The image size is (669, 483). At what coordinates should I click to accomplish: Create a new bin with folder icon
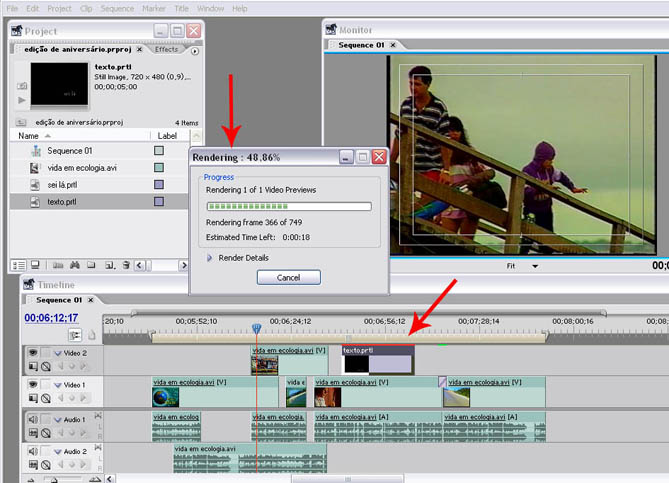tap(92, 265)
